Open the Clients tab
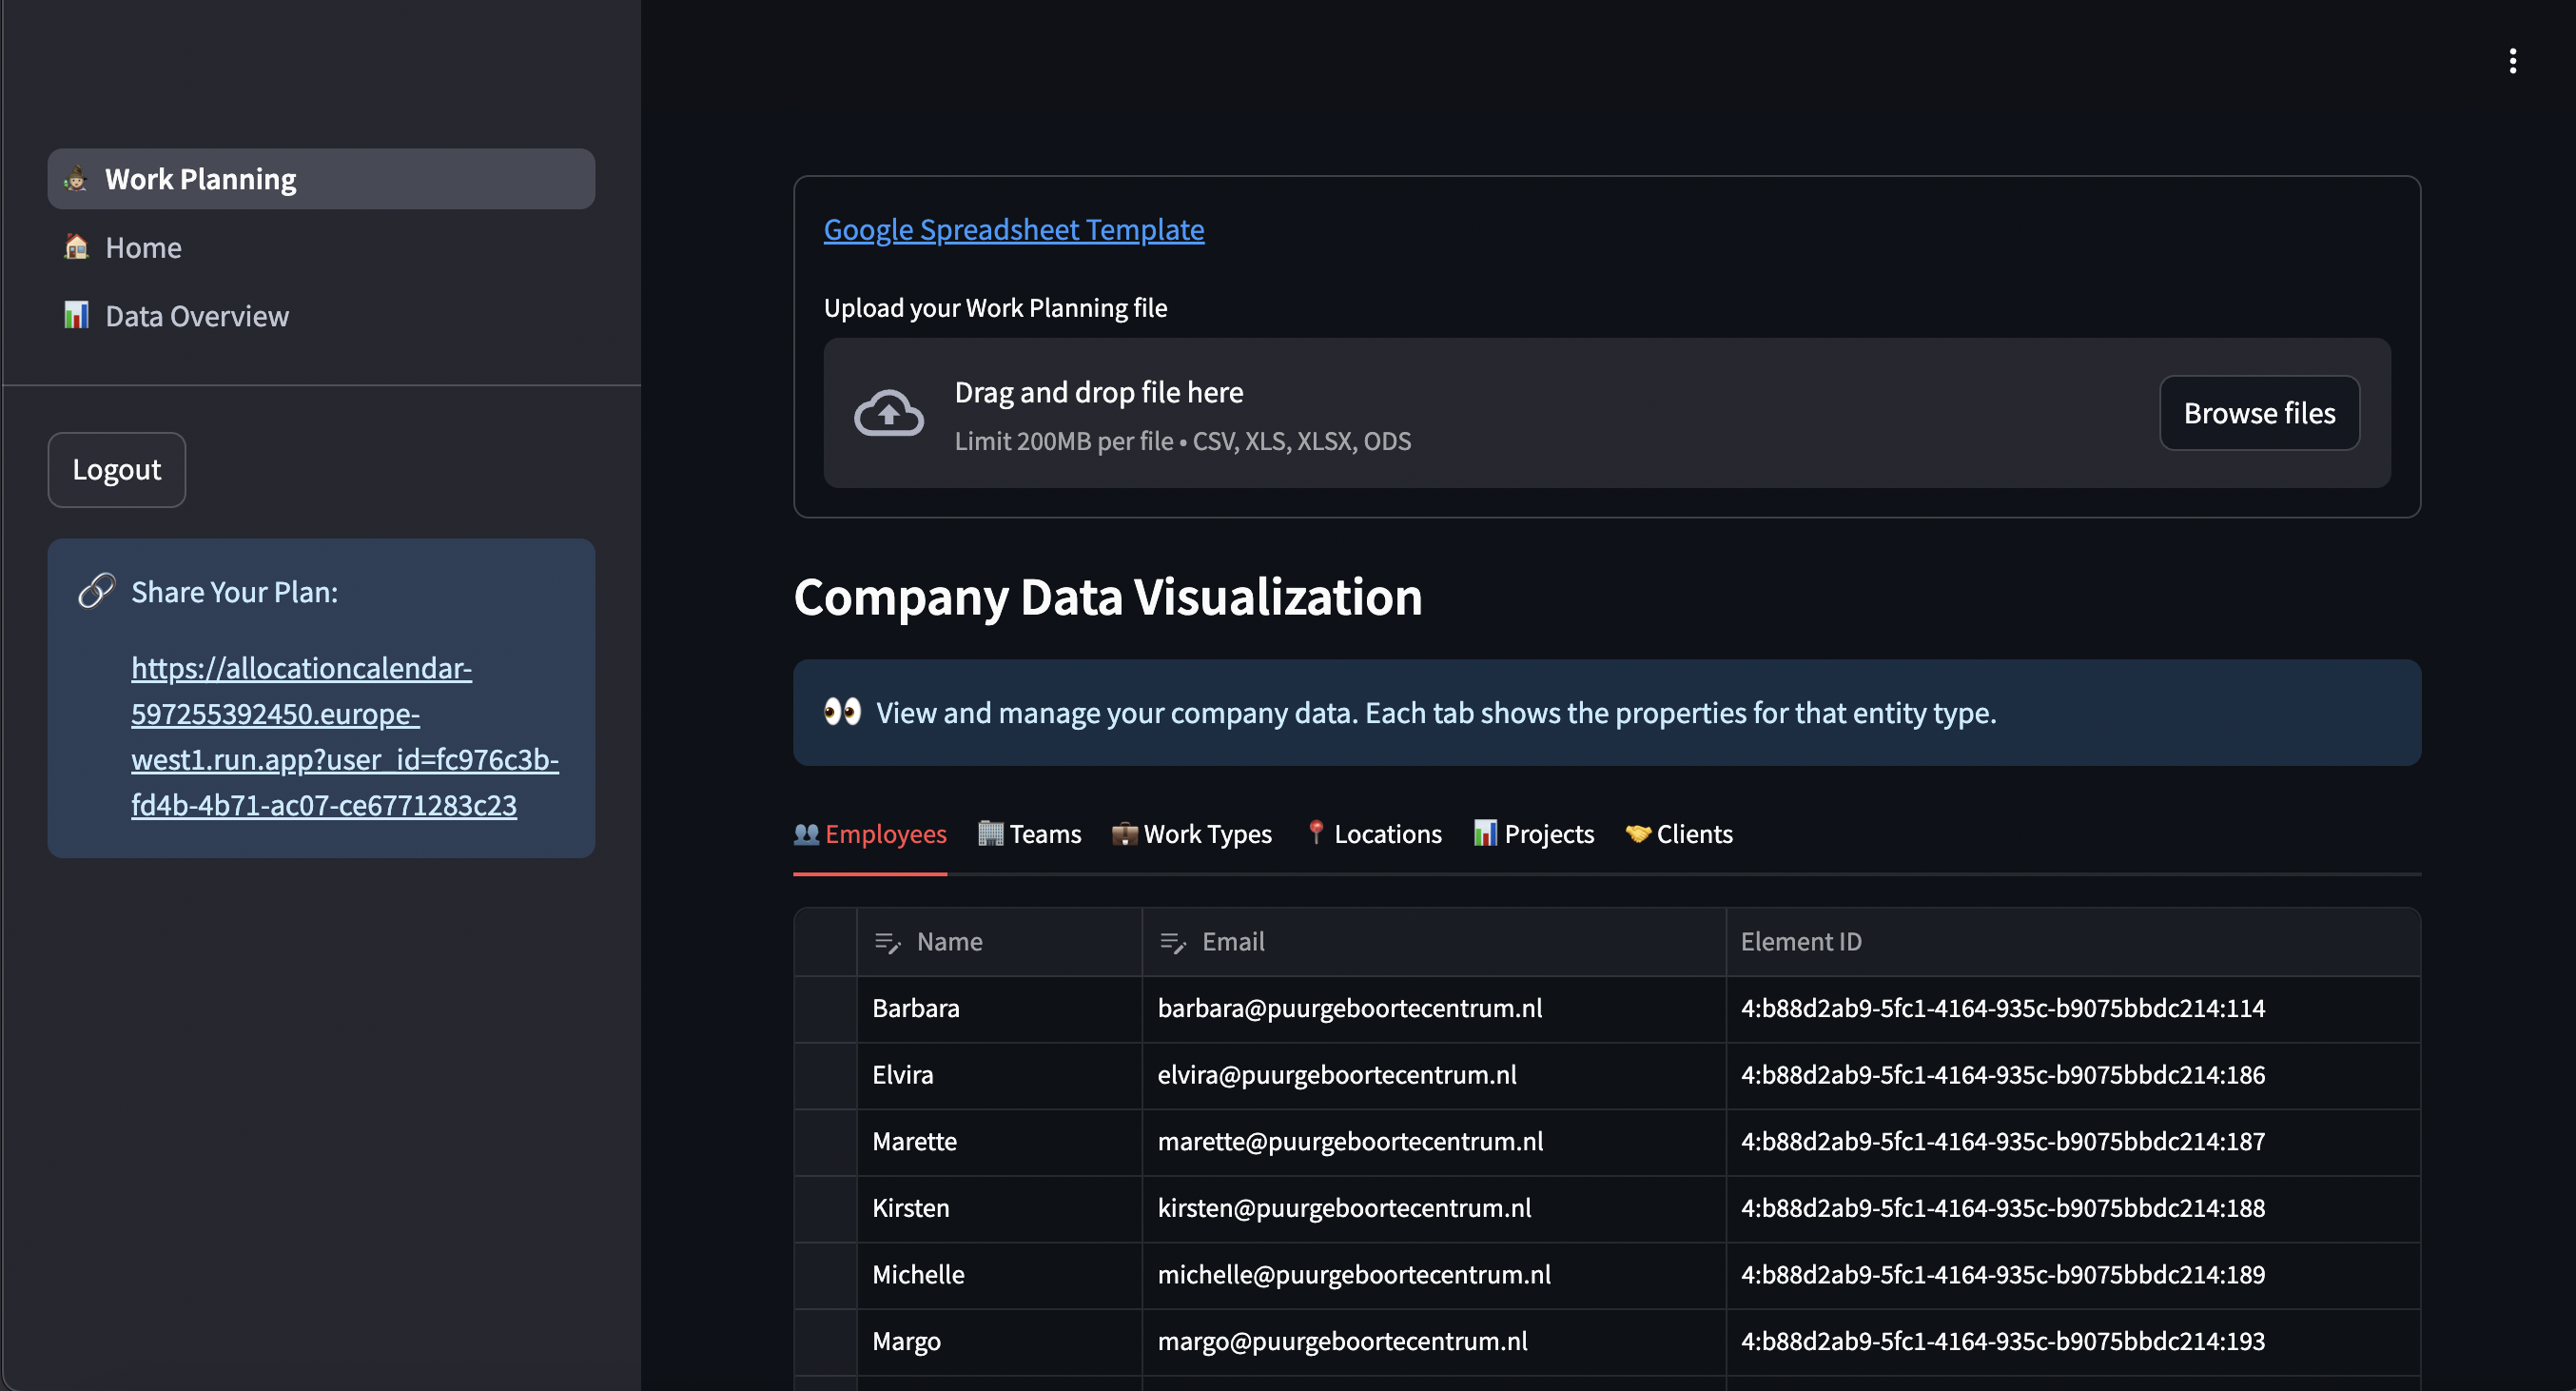Image resolution: width=2576 pixels, height=1391 pixels. [x=1678, y=834]
